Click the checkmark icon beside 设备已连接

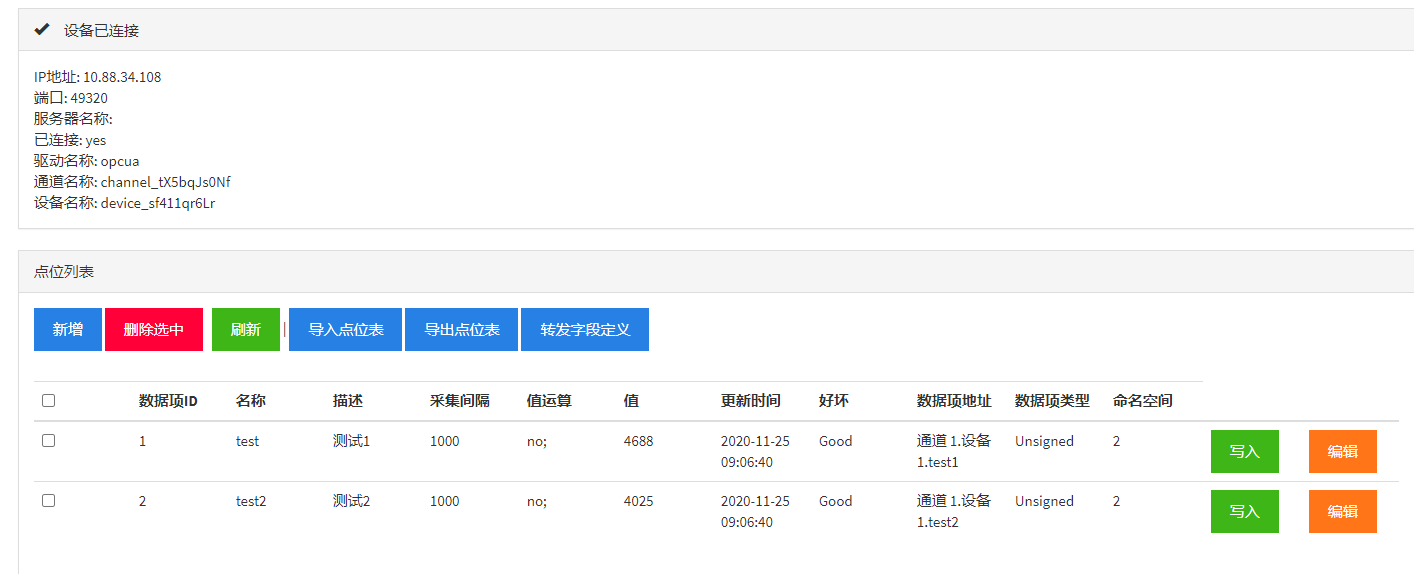click(42, 30)
